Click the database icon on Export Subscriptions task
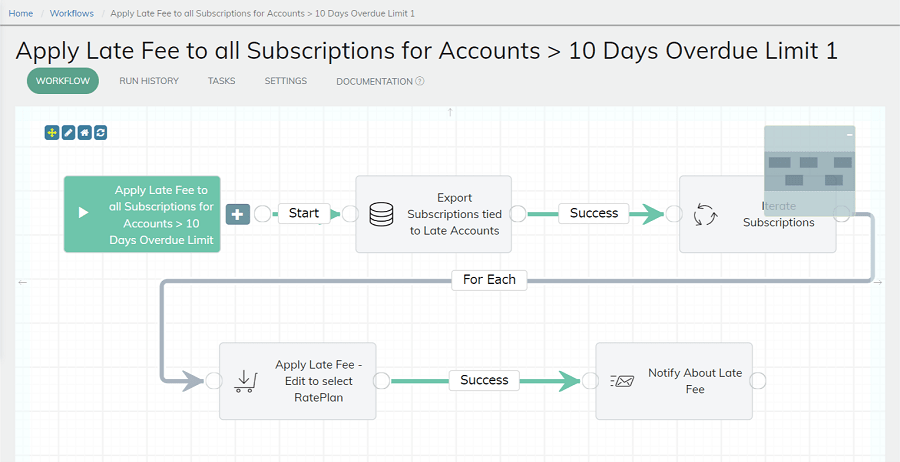Image resolution: width=900 pixels, height=462 pixels. pyautogui.click(x=381, y=214)
